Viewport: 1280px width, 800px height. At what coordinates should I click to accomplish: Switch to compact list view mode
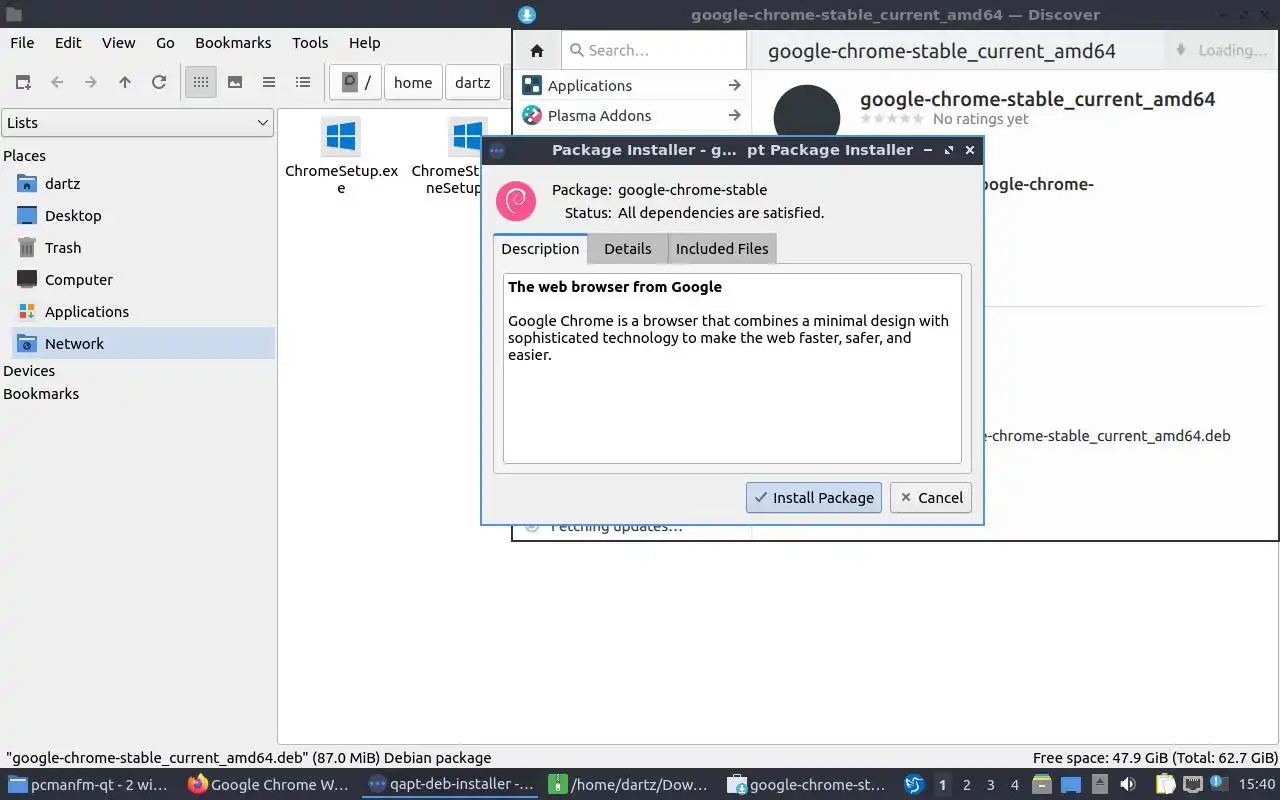coord(269,82)
